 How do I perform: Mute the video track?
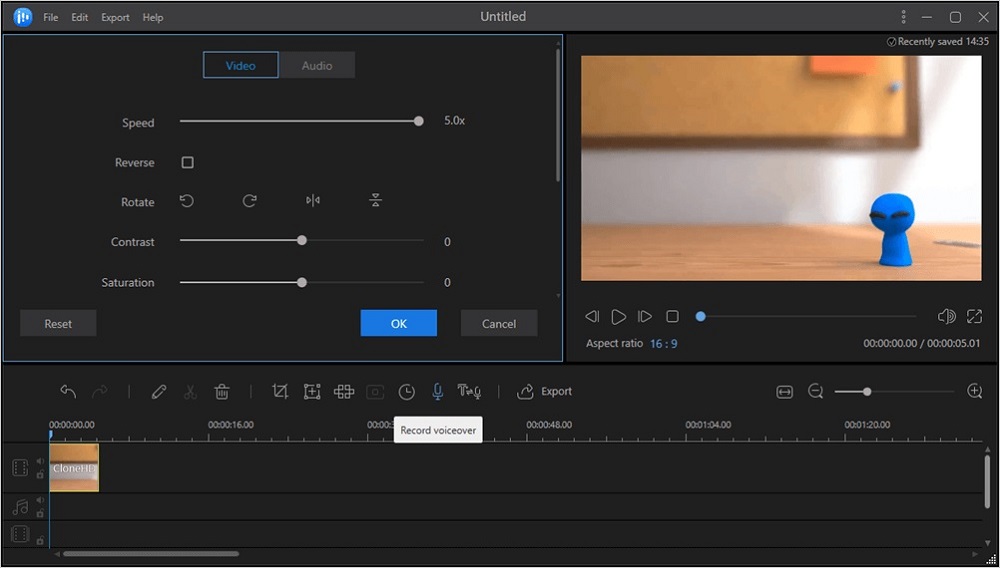pos(40,462)
